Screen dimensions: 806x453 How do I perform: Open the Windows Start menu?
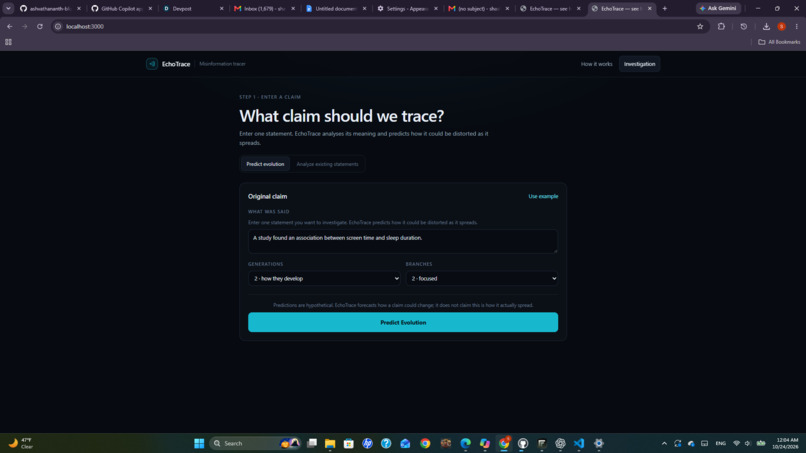coord(199,443)
